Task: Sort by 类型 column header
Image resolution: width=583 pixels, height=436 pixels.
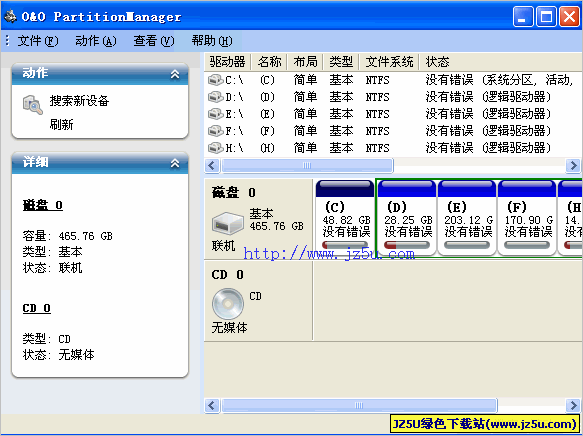Action: point(341,62)
